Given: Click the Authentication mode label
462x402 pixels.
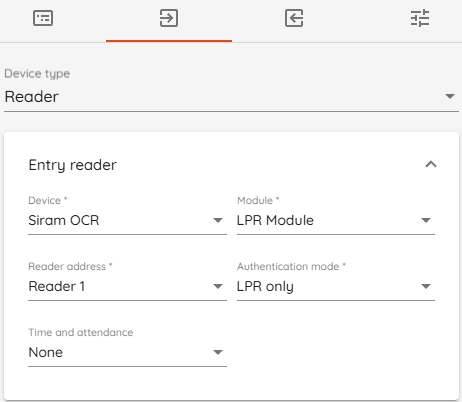Looking at the screenshot, I should click(x=288, y=266).
